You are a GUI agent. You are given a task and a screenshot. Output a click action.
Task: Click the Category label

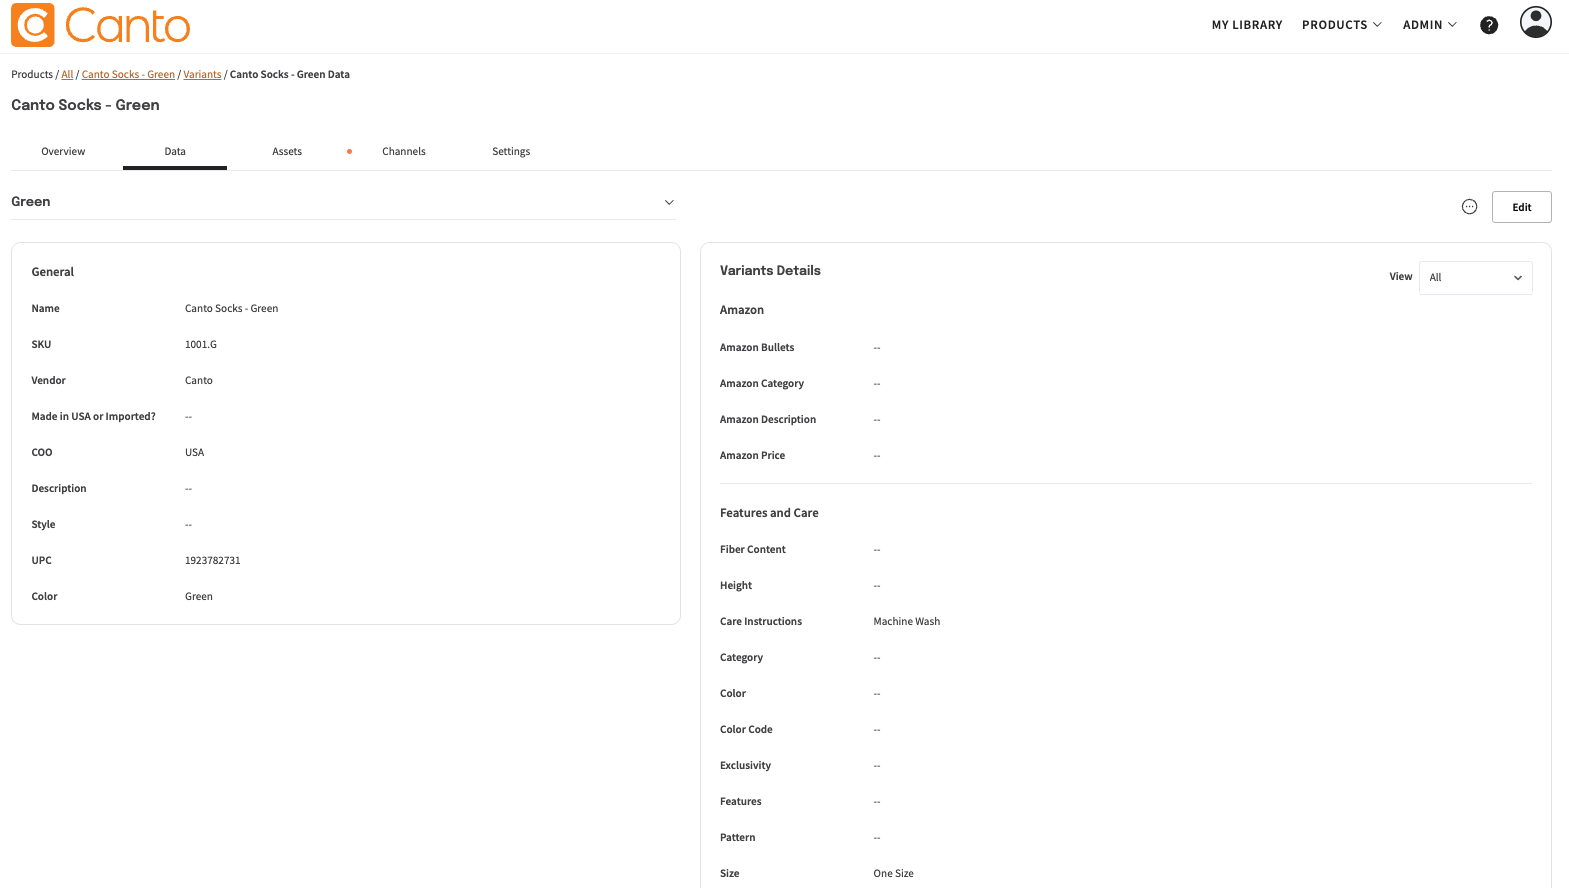[741, 658]
